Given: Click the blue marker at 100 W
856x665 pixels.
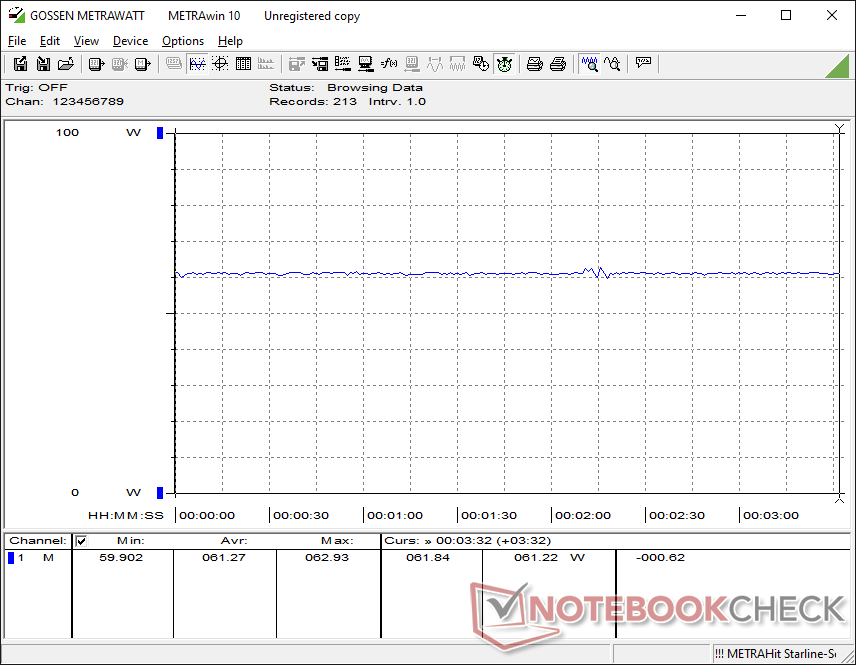Looking at the screenshot, I should [x=159, y=133].
